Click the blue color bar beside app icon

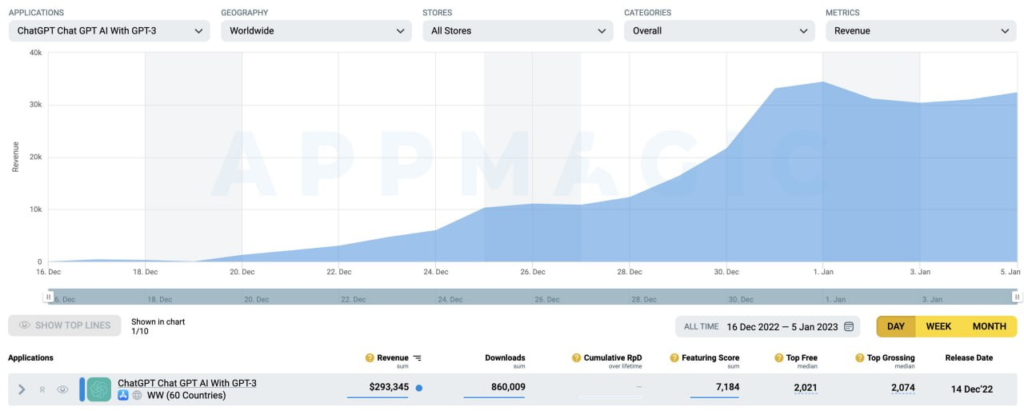pos(82,390)
